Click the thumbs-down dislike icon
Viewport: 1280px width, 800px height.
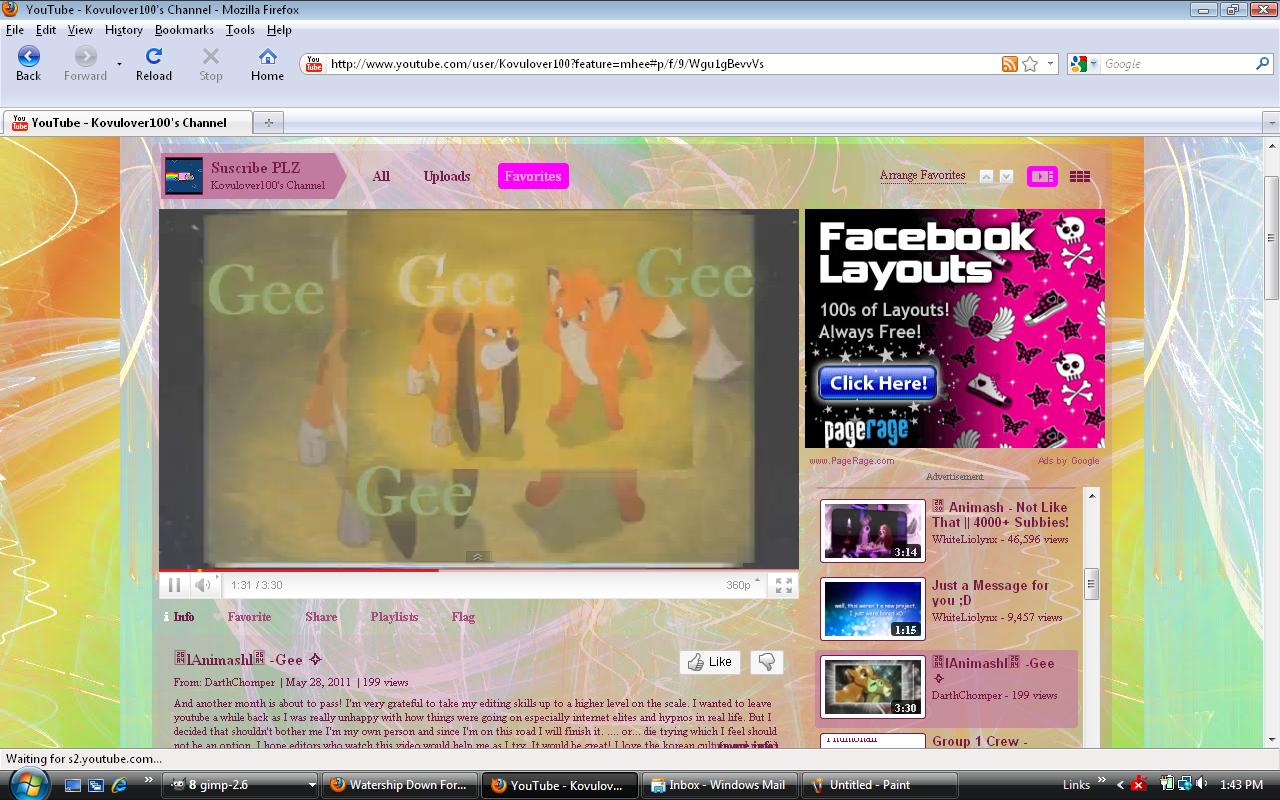(x=767, y=662)
